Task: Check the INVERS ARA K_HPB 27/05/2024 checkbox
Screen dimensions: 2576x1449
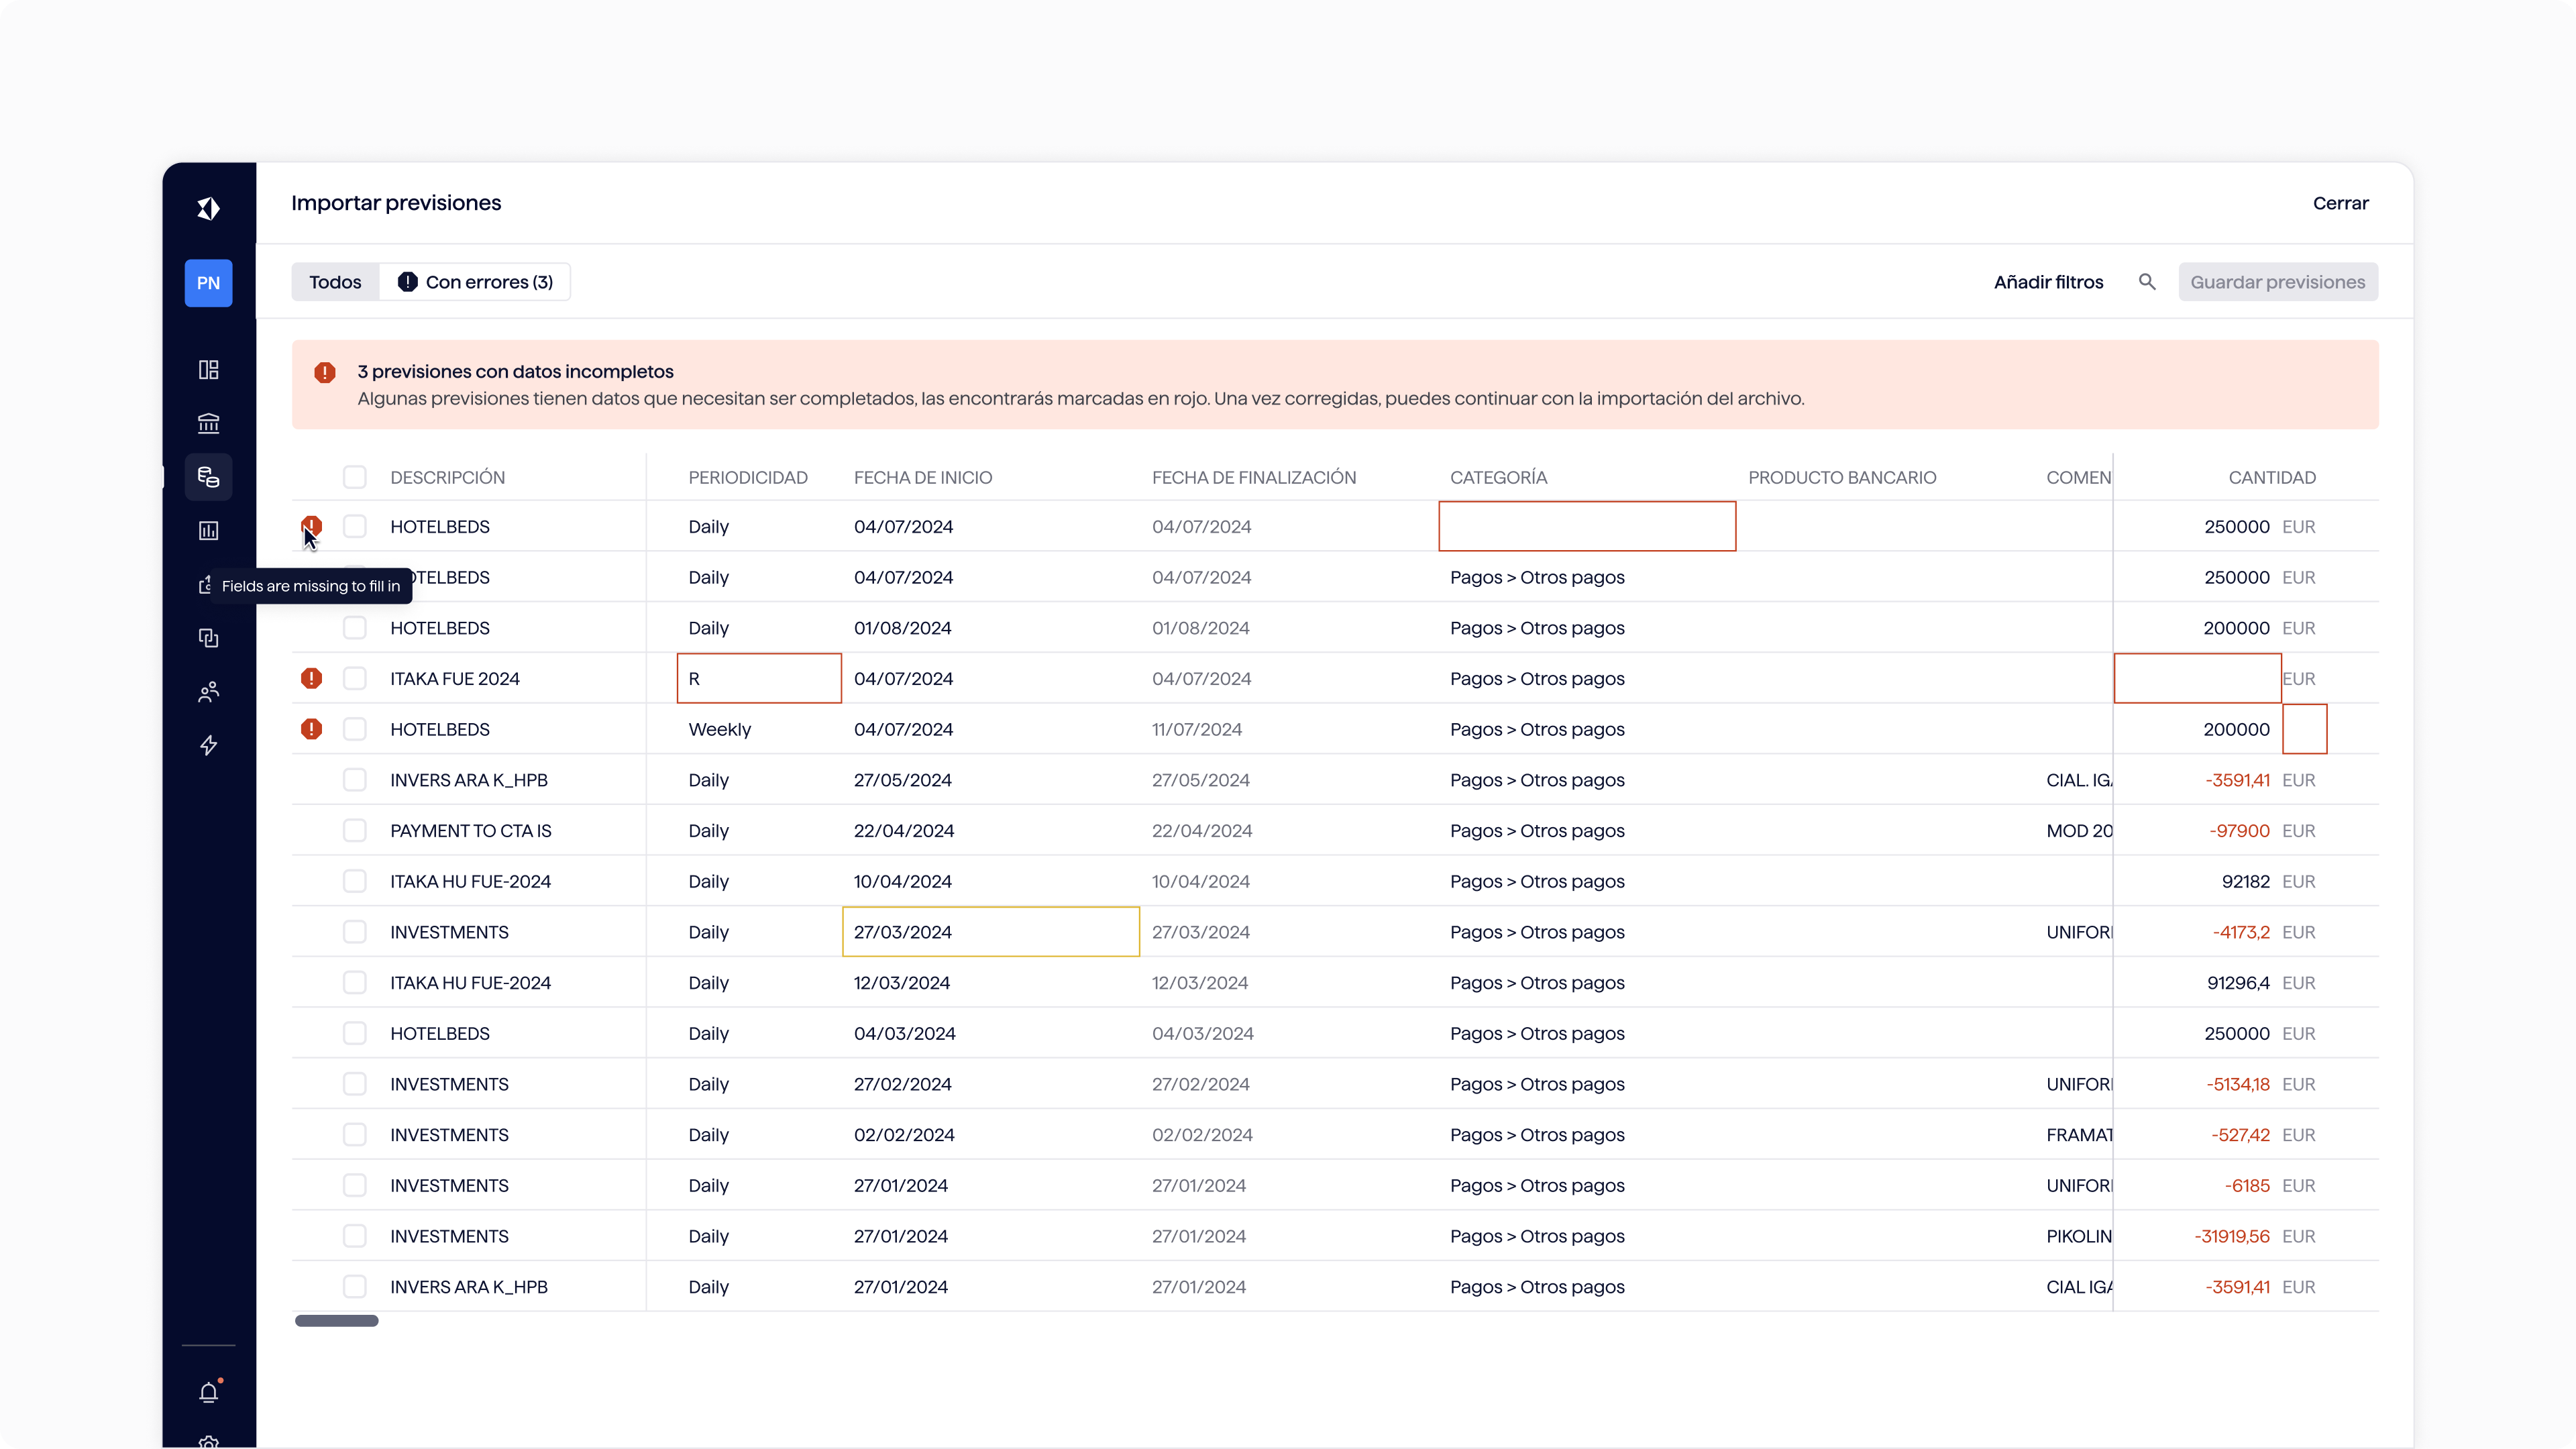Action: click(355, 780)
